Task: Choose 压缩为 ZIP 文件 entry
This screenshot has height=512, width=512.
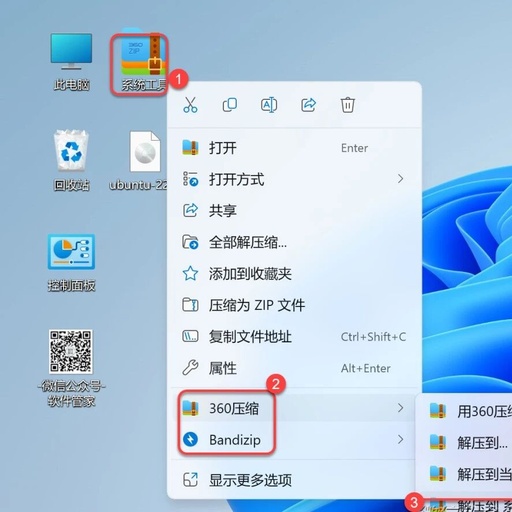Action: click(294, 305)
